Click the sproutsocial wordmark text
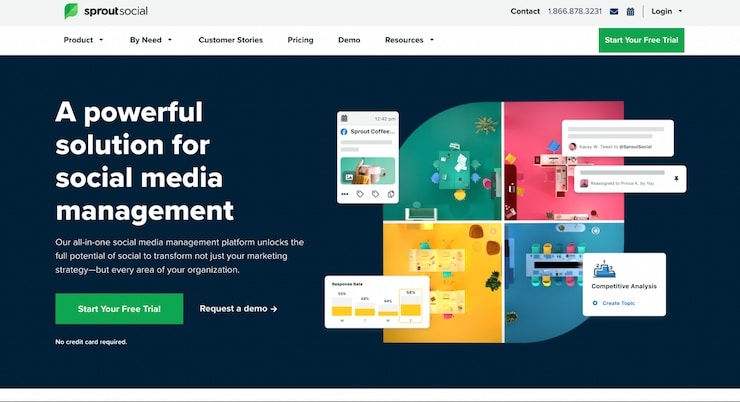 (116, 11)
